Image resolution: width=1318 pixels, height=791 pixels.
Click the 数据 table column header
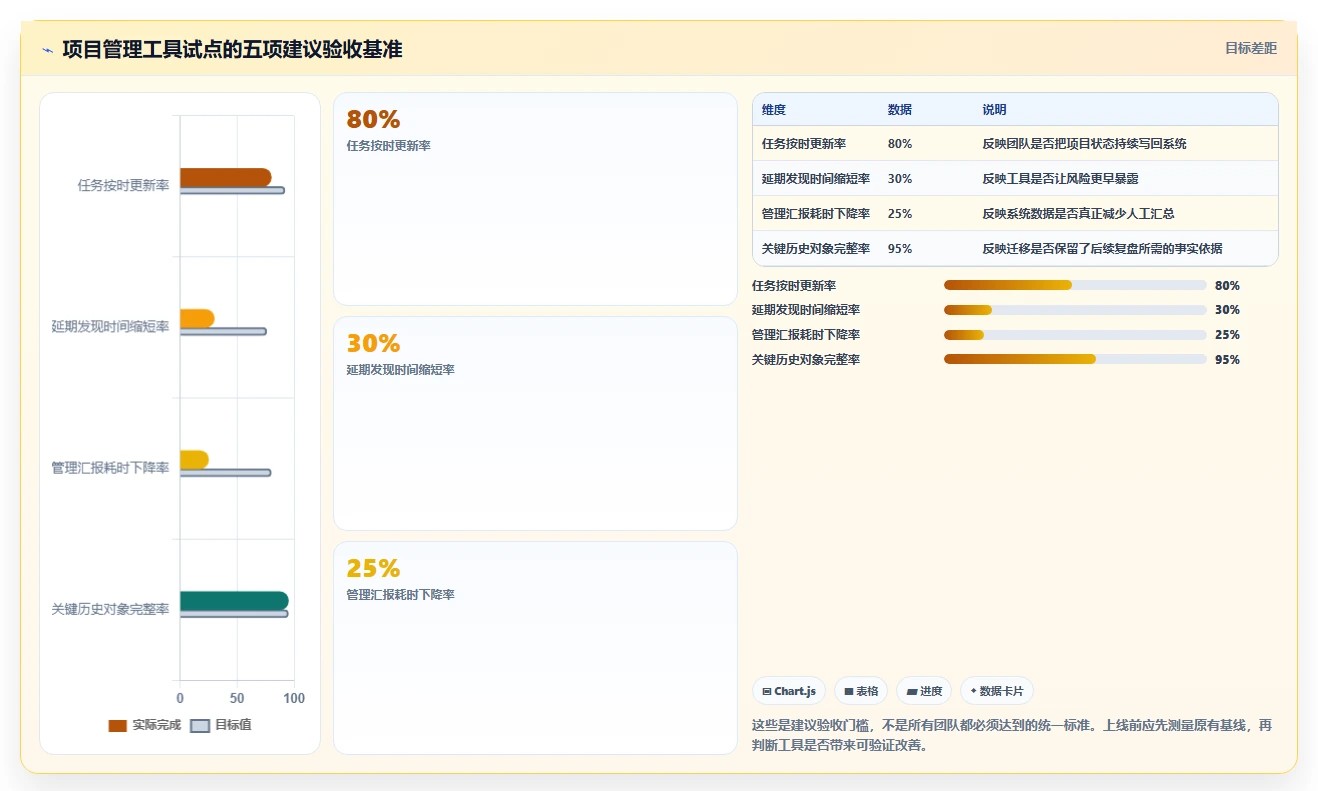(x=900, y=110)
